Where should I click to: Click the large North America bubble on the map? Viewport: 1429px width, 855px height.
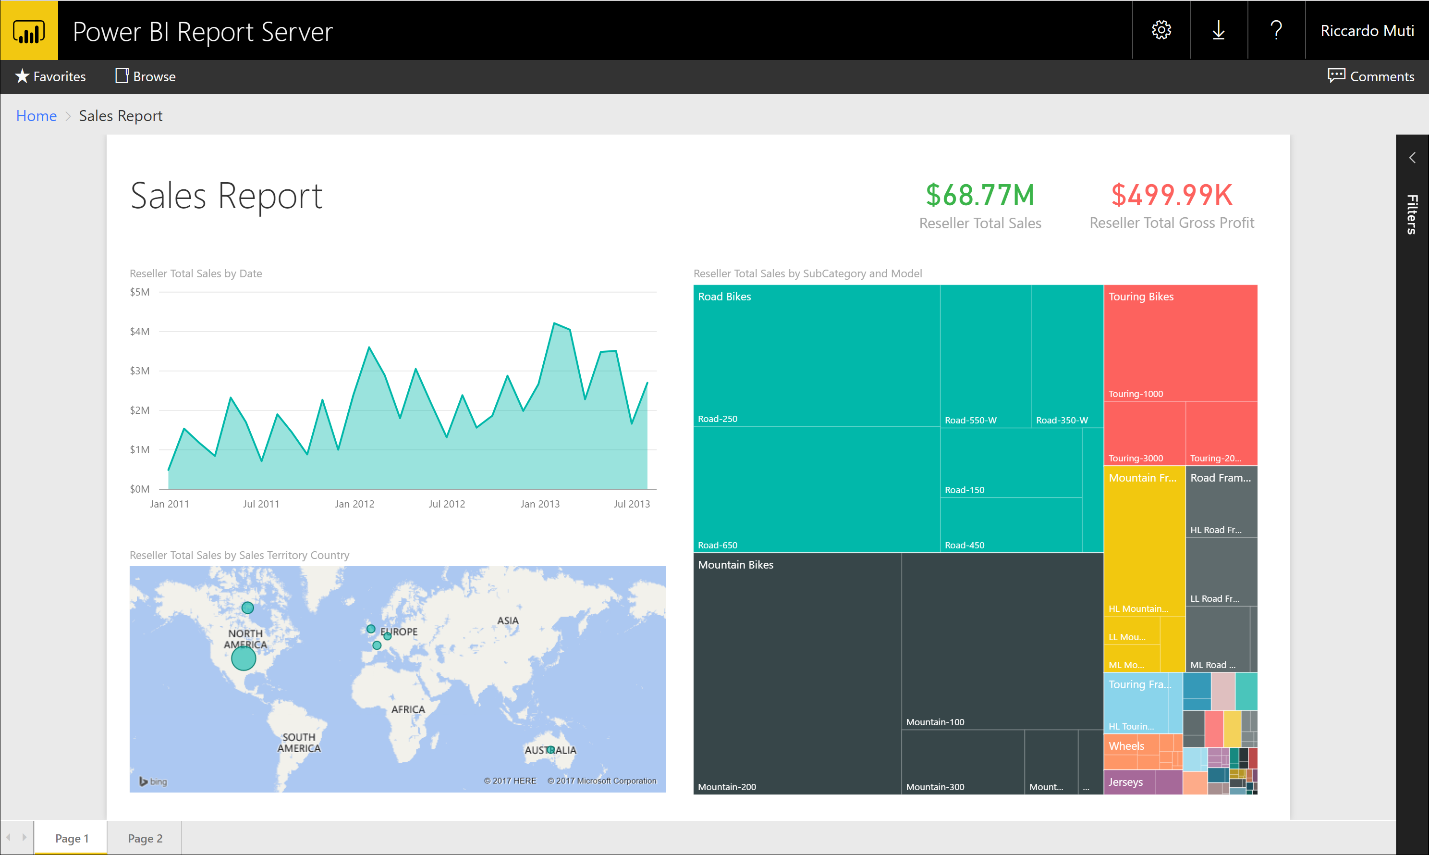click(243, 658)
